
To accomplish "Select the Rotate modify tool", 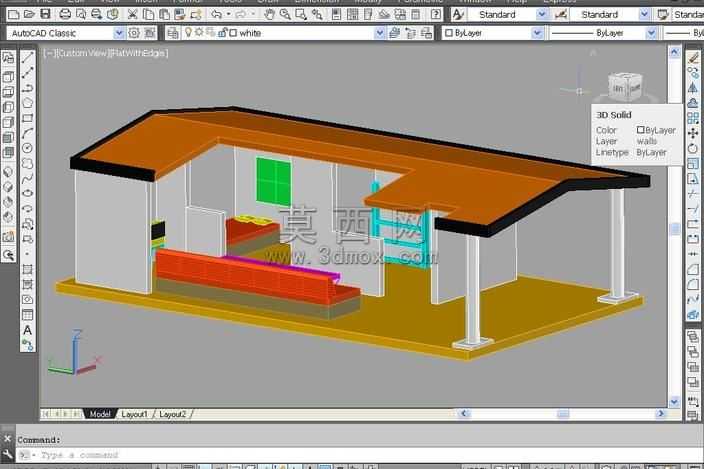I will 693,148.
